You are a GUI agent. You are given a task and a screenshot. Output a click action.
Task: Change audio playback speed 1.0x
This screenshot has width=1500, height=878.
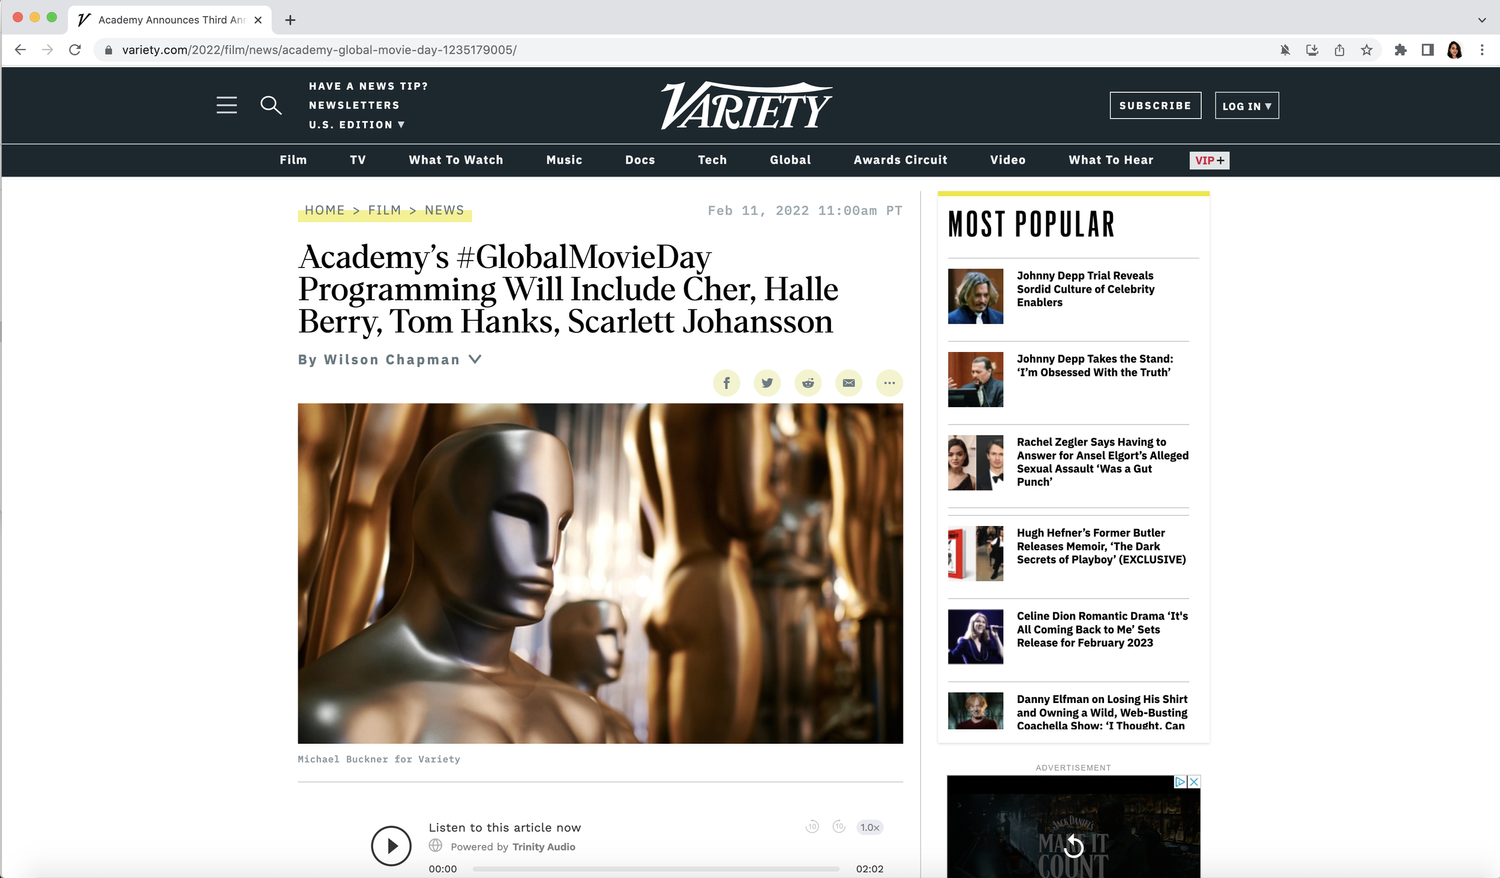coord(870,827)
